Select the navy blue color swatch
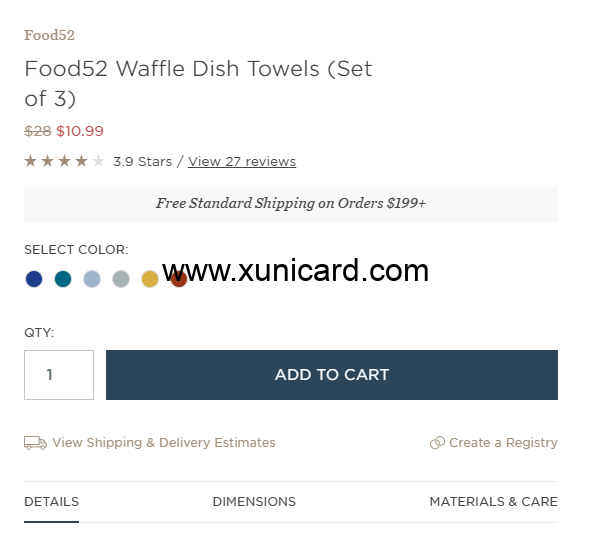The width and height of the screenshot is (590, 540). point(34,279)
